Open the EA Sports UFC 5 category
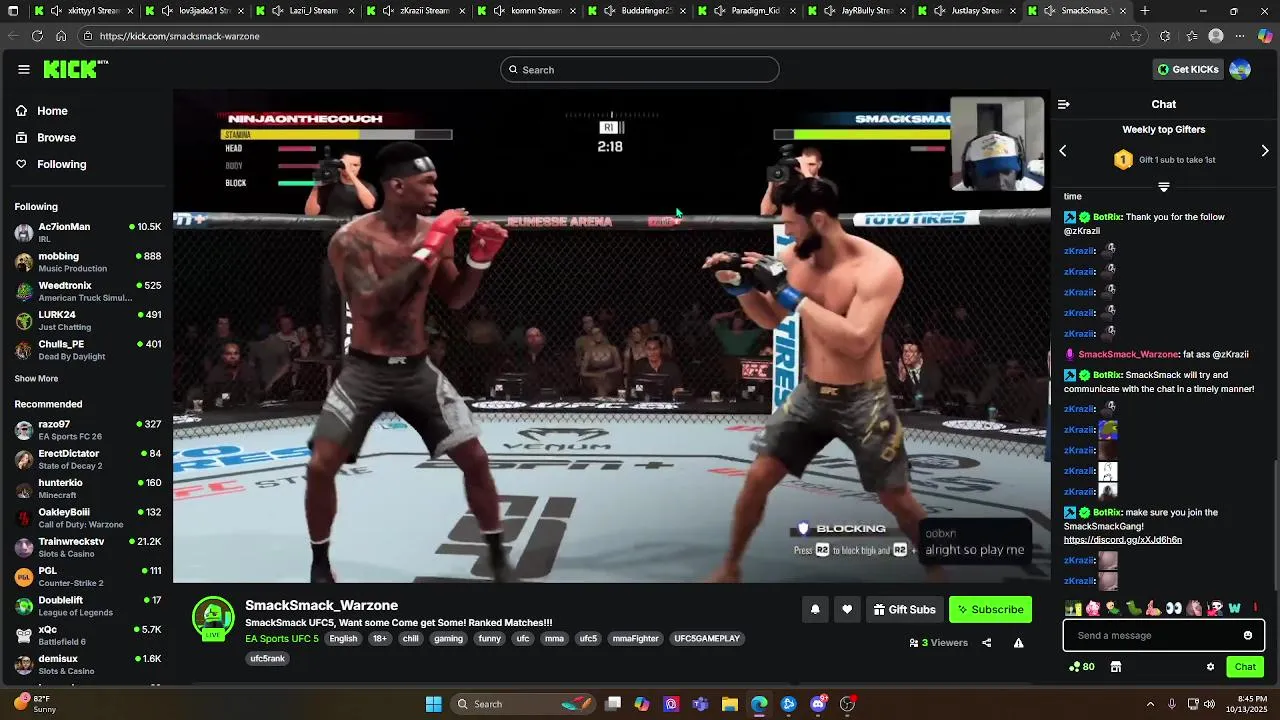The height and width of the screenshot is (720, 1280). click(x=282, y=639)
